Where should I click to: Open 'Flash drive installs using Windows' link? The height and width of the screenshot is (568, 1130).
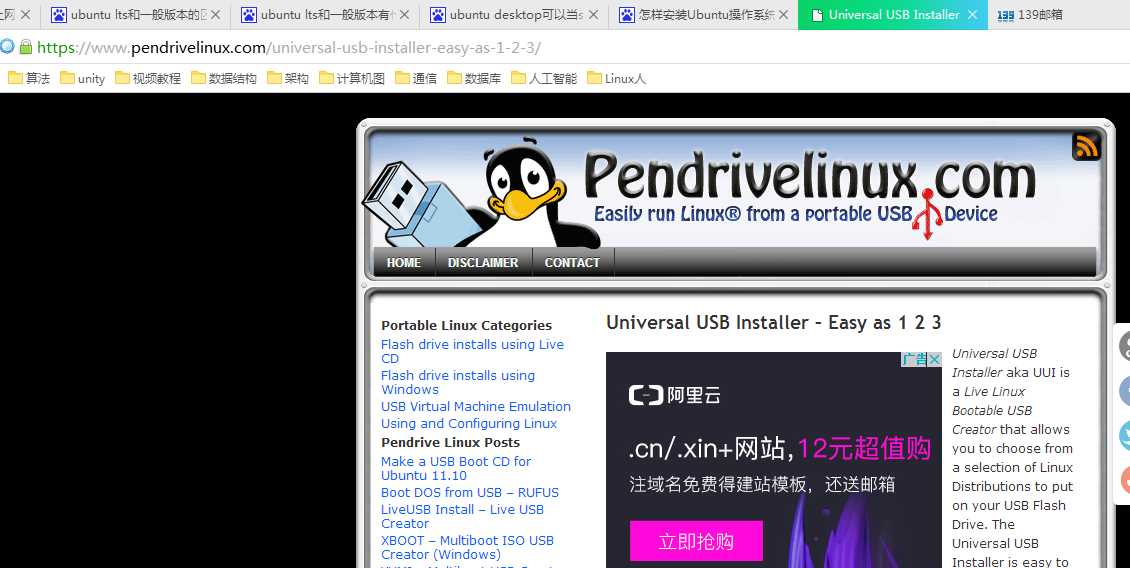(458, 382)
